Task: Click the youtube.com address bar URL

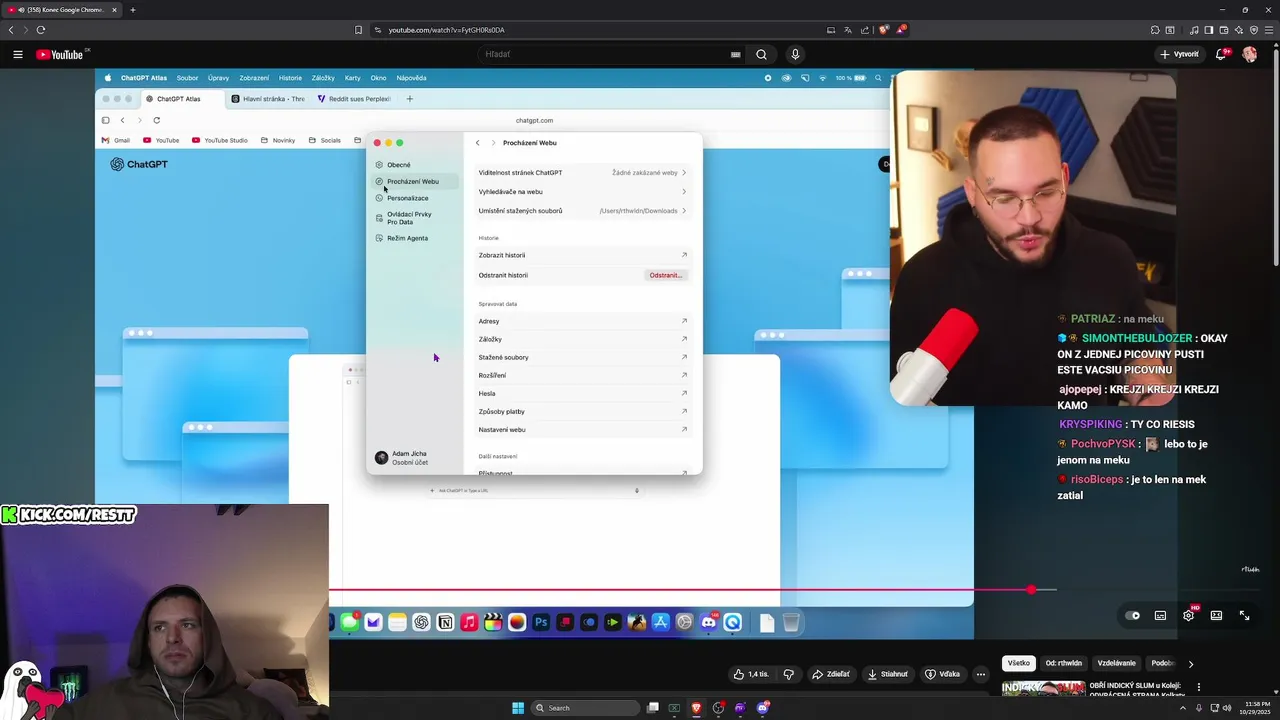Action: 446,30
